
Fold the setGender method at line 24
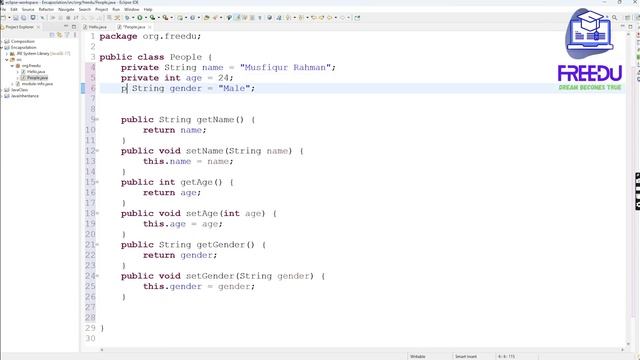point(98,276)
